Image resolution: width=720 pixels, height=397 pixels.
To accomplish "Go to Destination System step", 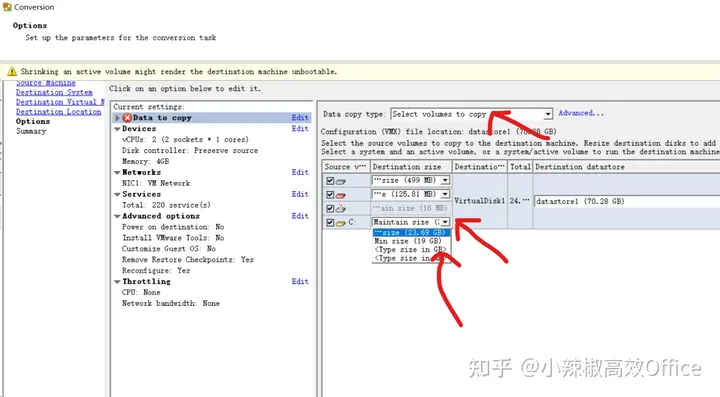I will click(x=54, y=92).
